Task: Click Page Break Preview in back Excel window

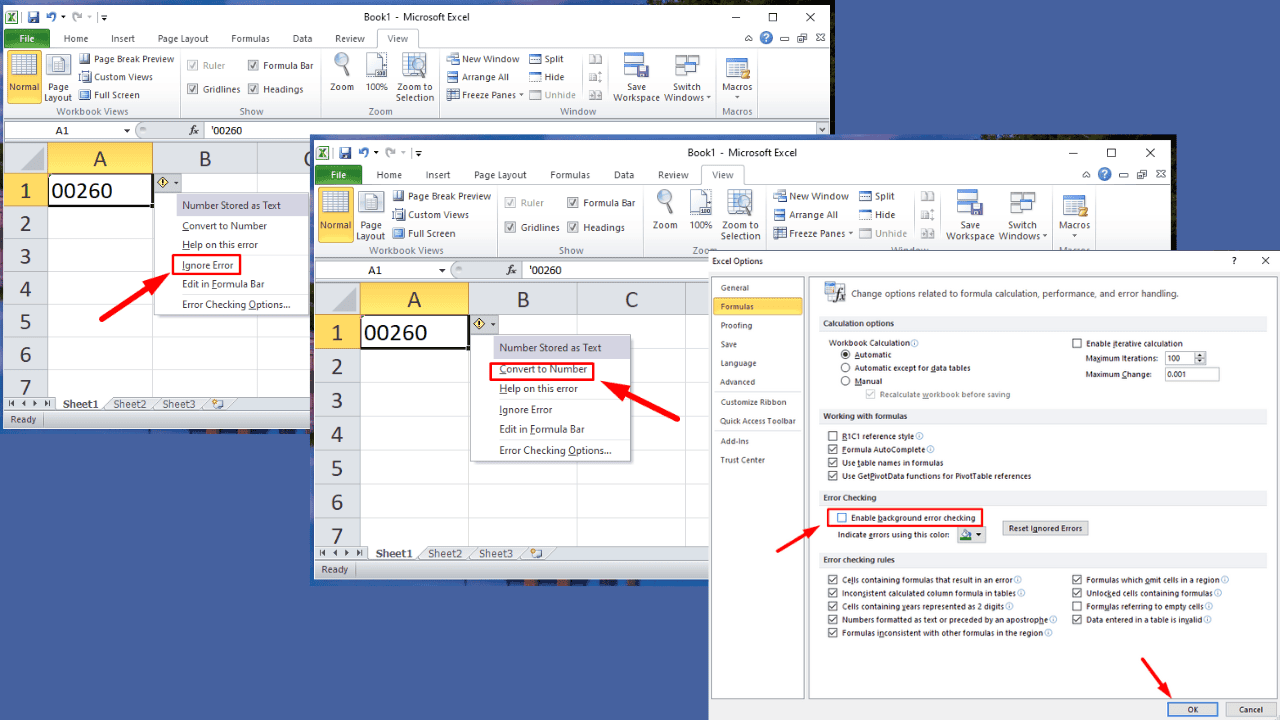Action: tap(126, 59)
